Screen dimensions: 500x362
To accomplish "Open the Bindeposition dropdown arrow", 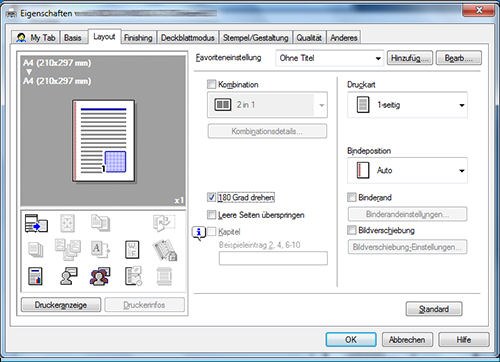I will coord(462,171).
